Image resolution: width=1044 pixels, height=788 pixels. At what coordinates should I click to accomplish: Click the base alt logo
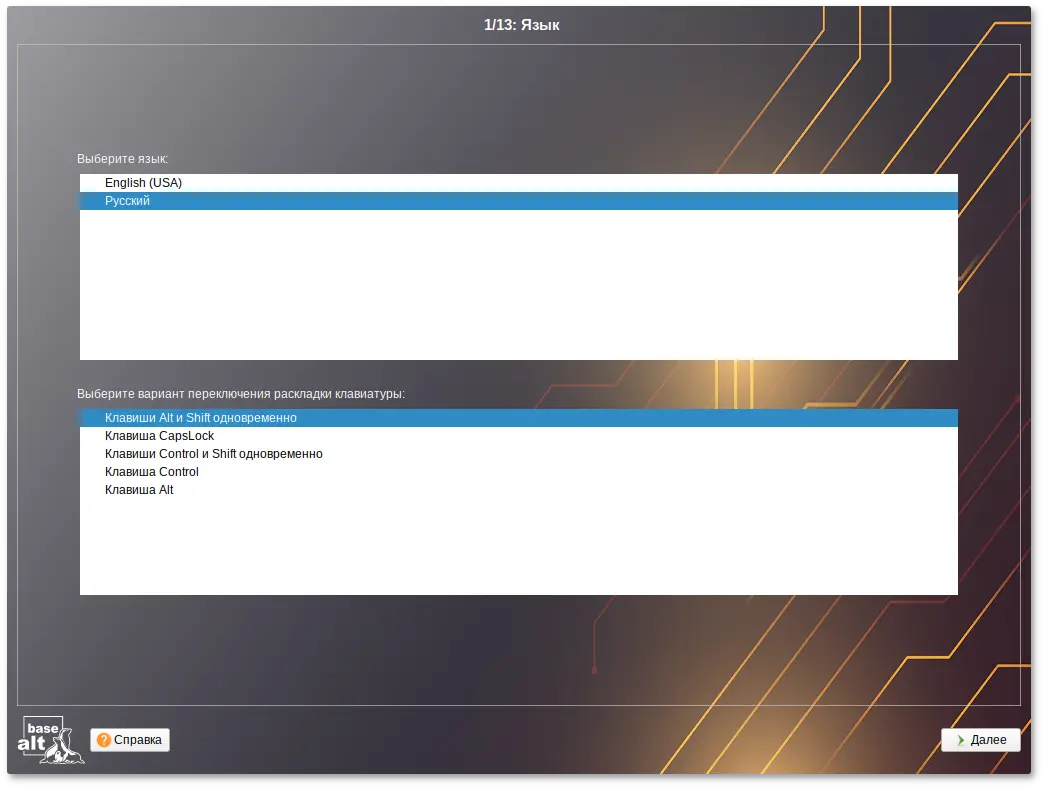tap(50, 740)
